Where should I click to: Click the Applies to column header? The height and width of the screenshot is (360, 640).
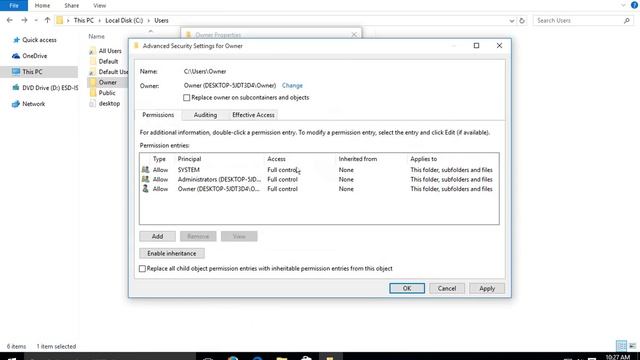[424, 159]
